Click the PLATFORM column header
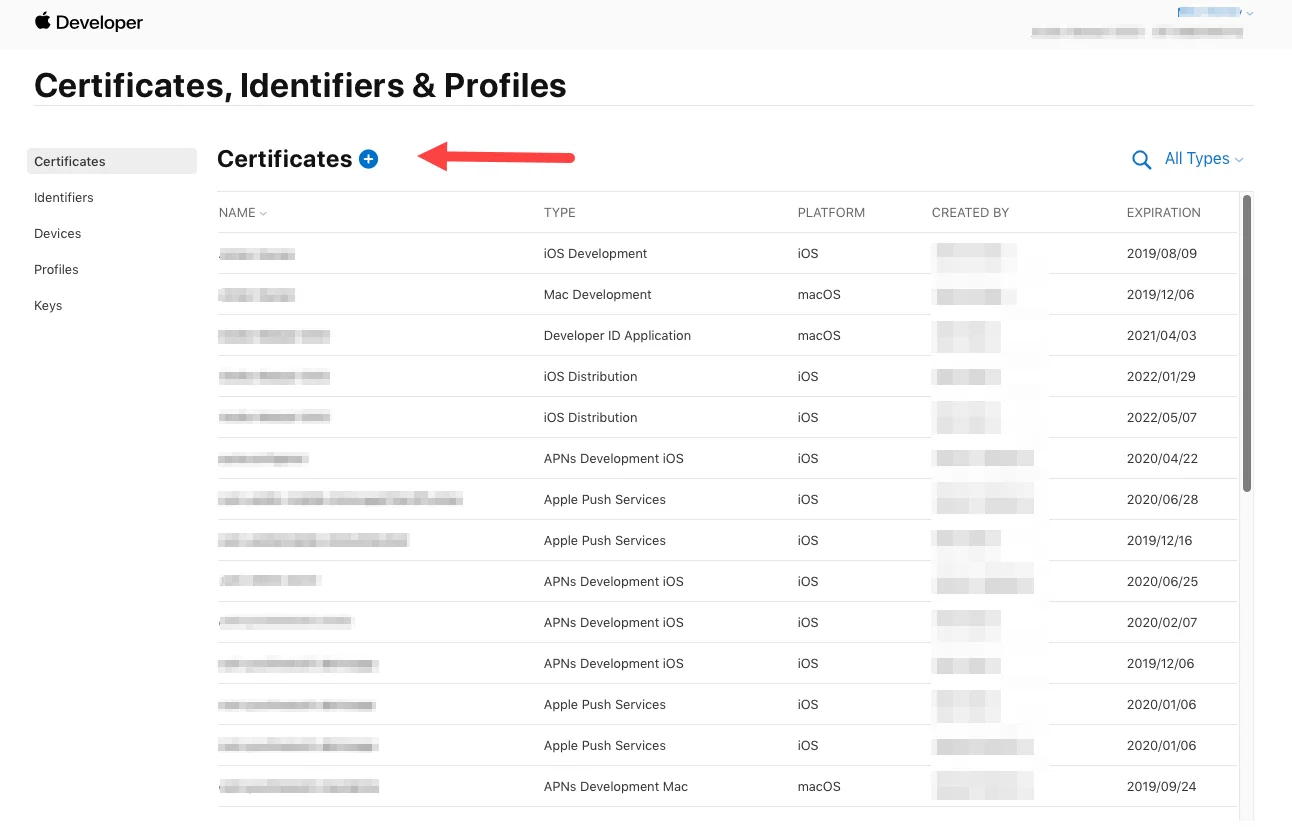1292x835 pixels. point(831,213)
